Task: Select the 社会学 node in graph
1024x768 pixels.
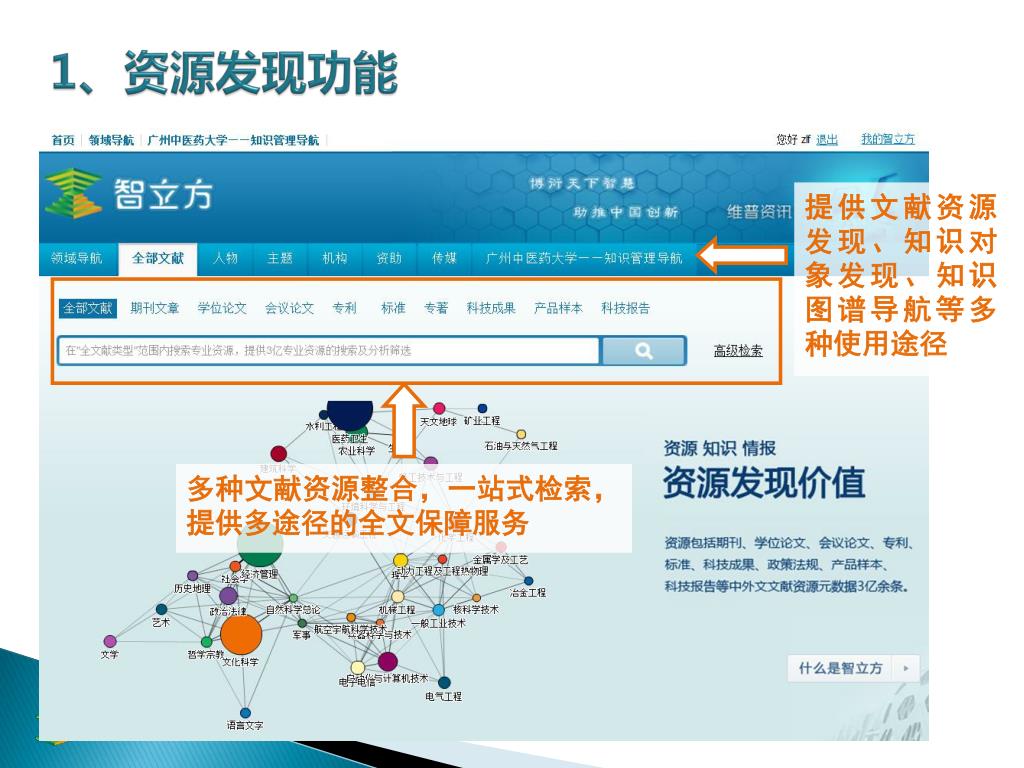Action: 235,566
